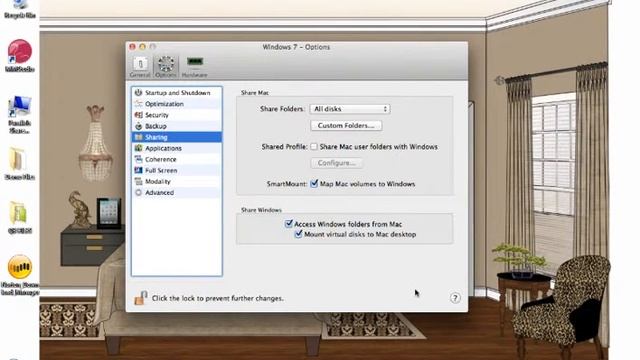Image resolution: width=640 pixels, height=360 pixels.
Task: Toggle Access Windows folders from Mac
Action: (289, 224)
